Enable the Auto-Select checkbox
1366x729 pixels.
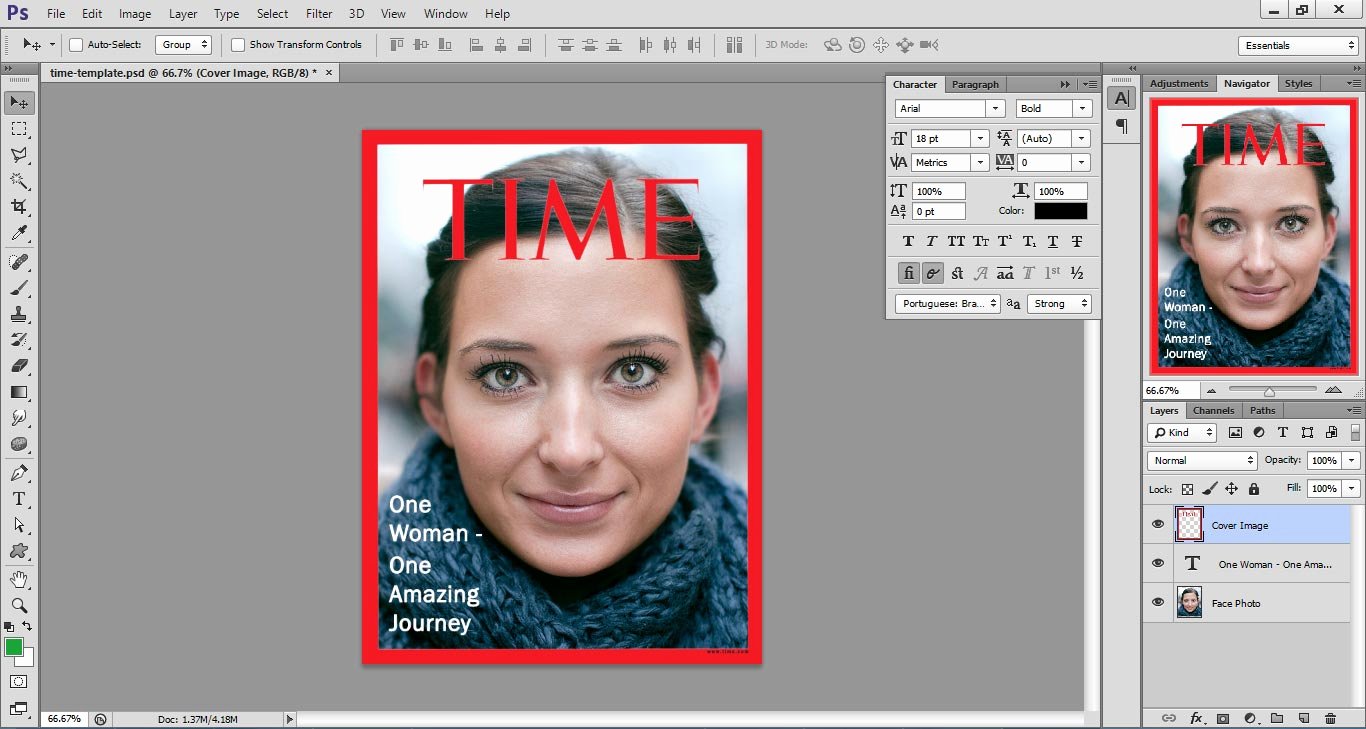(76, 45)
